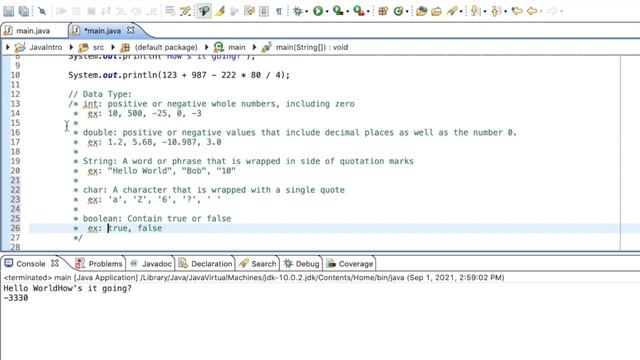Click the main class breadcrumb item
Viewport: 640px width, 360px height.
point(237,47)
